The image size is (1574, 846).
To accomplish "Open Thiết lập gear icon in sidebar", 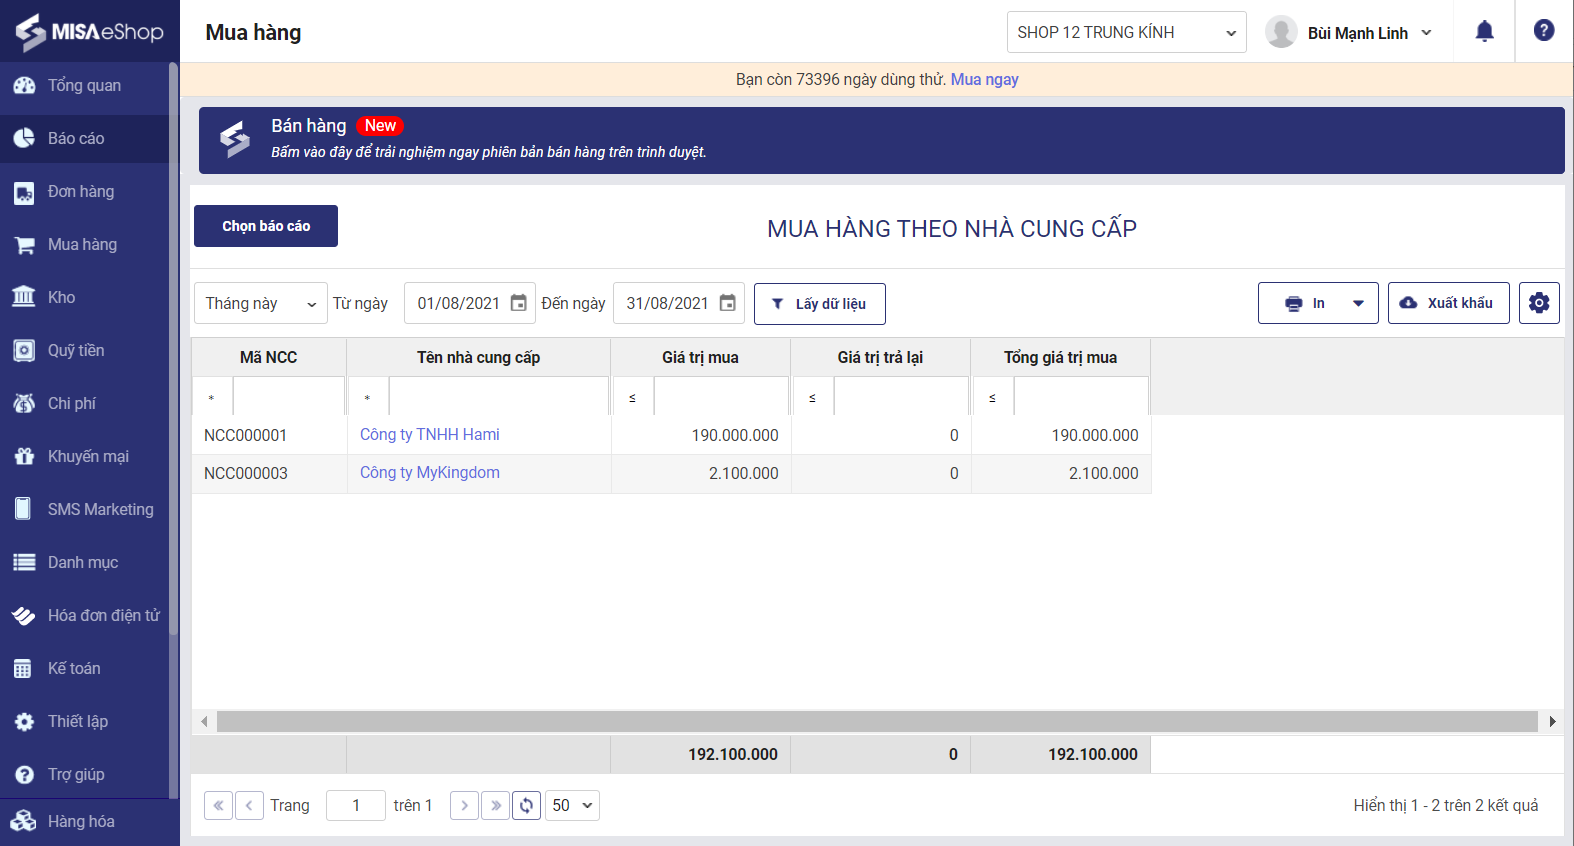I will pos(24,722).
